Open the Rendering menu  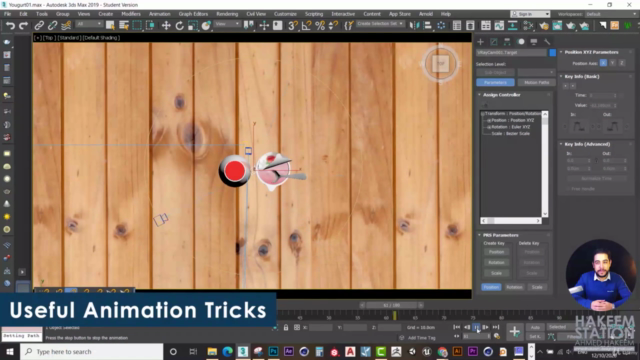pos(227,14)
